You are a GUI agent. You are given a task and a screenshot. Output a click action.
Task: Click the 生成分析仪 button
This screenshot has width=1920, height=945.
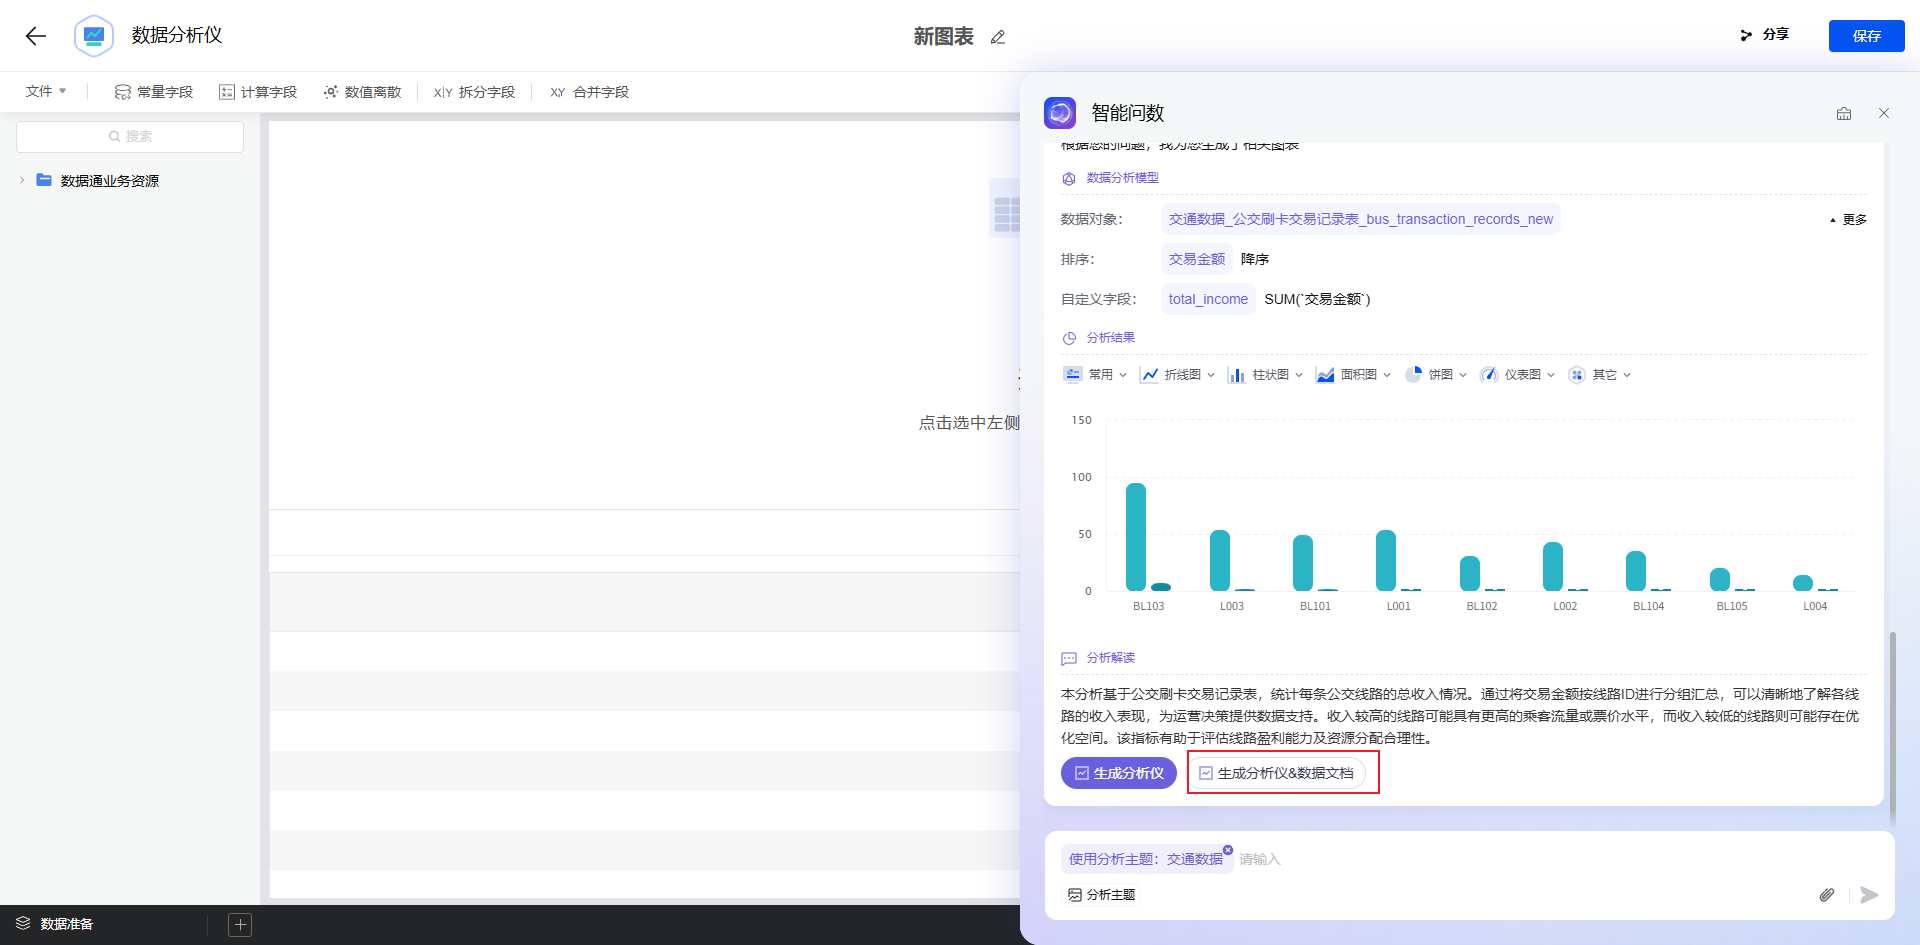(x=1118, y=773)
